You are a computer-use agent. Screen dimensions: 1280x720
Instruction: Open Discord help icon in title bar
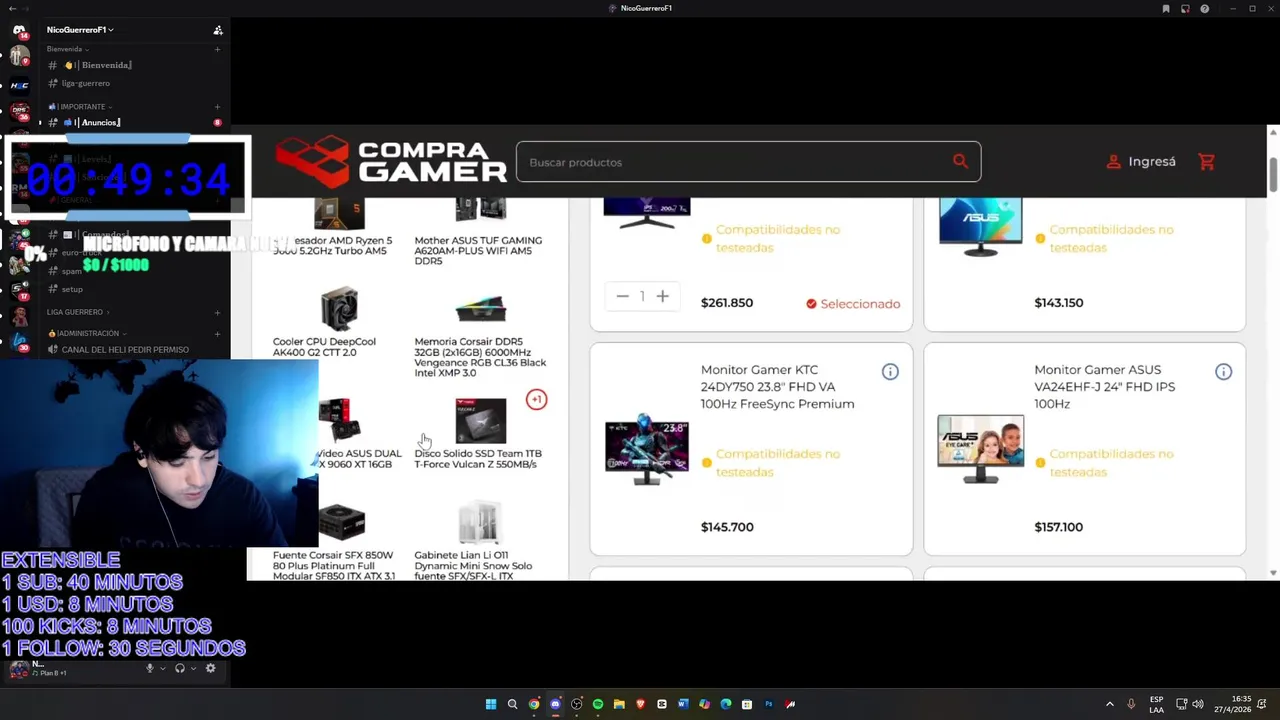tap(1204, 8)
